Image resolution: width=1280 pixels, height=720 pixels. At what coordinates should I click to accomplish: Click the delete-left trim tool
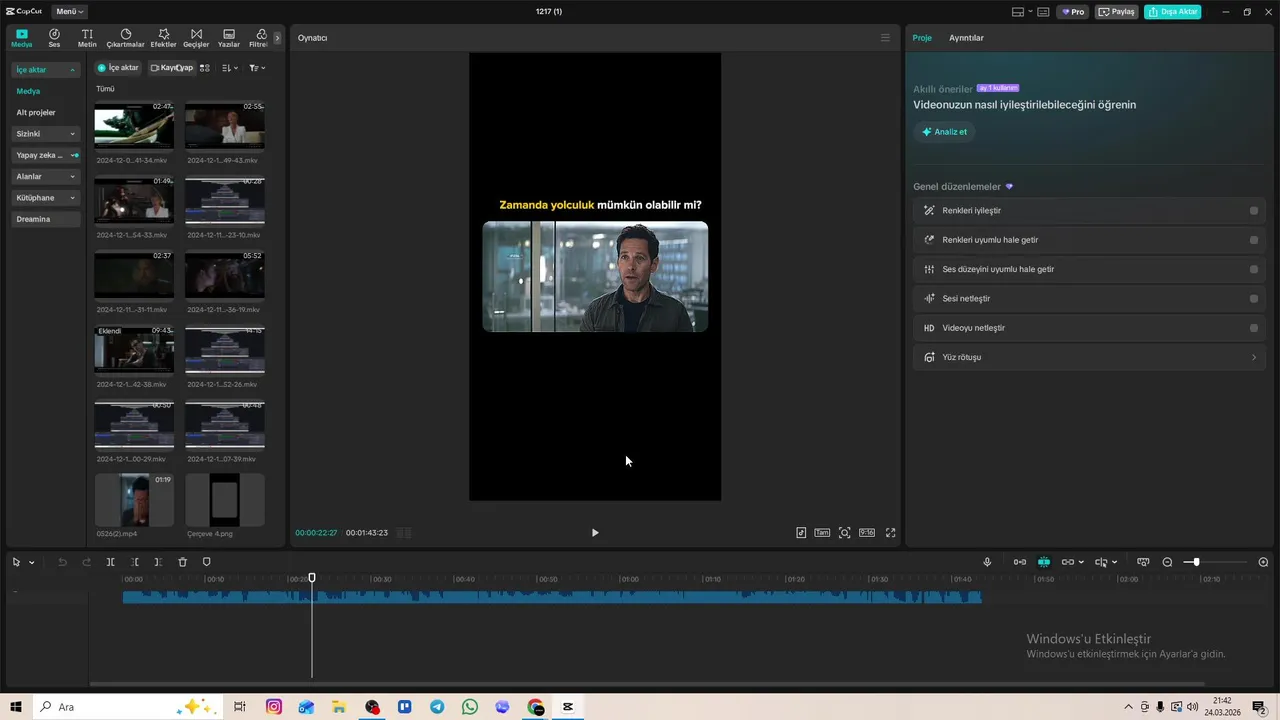click(x=134, y=562)
